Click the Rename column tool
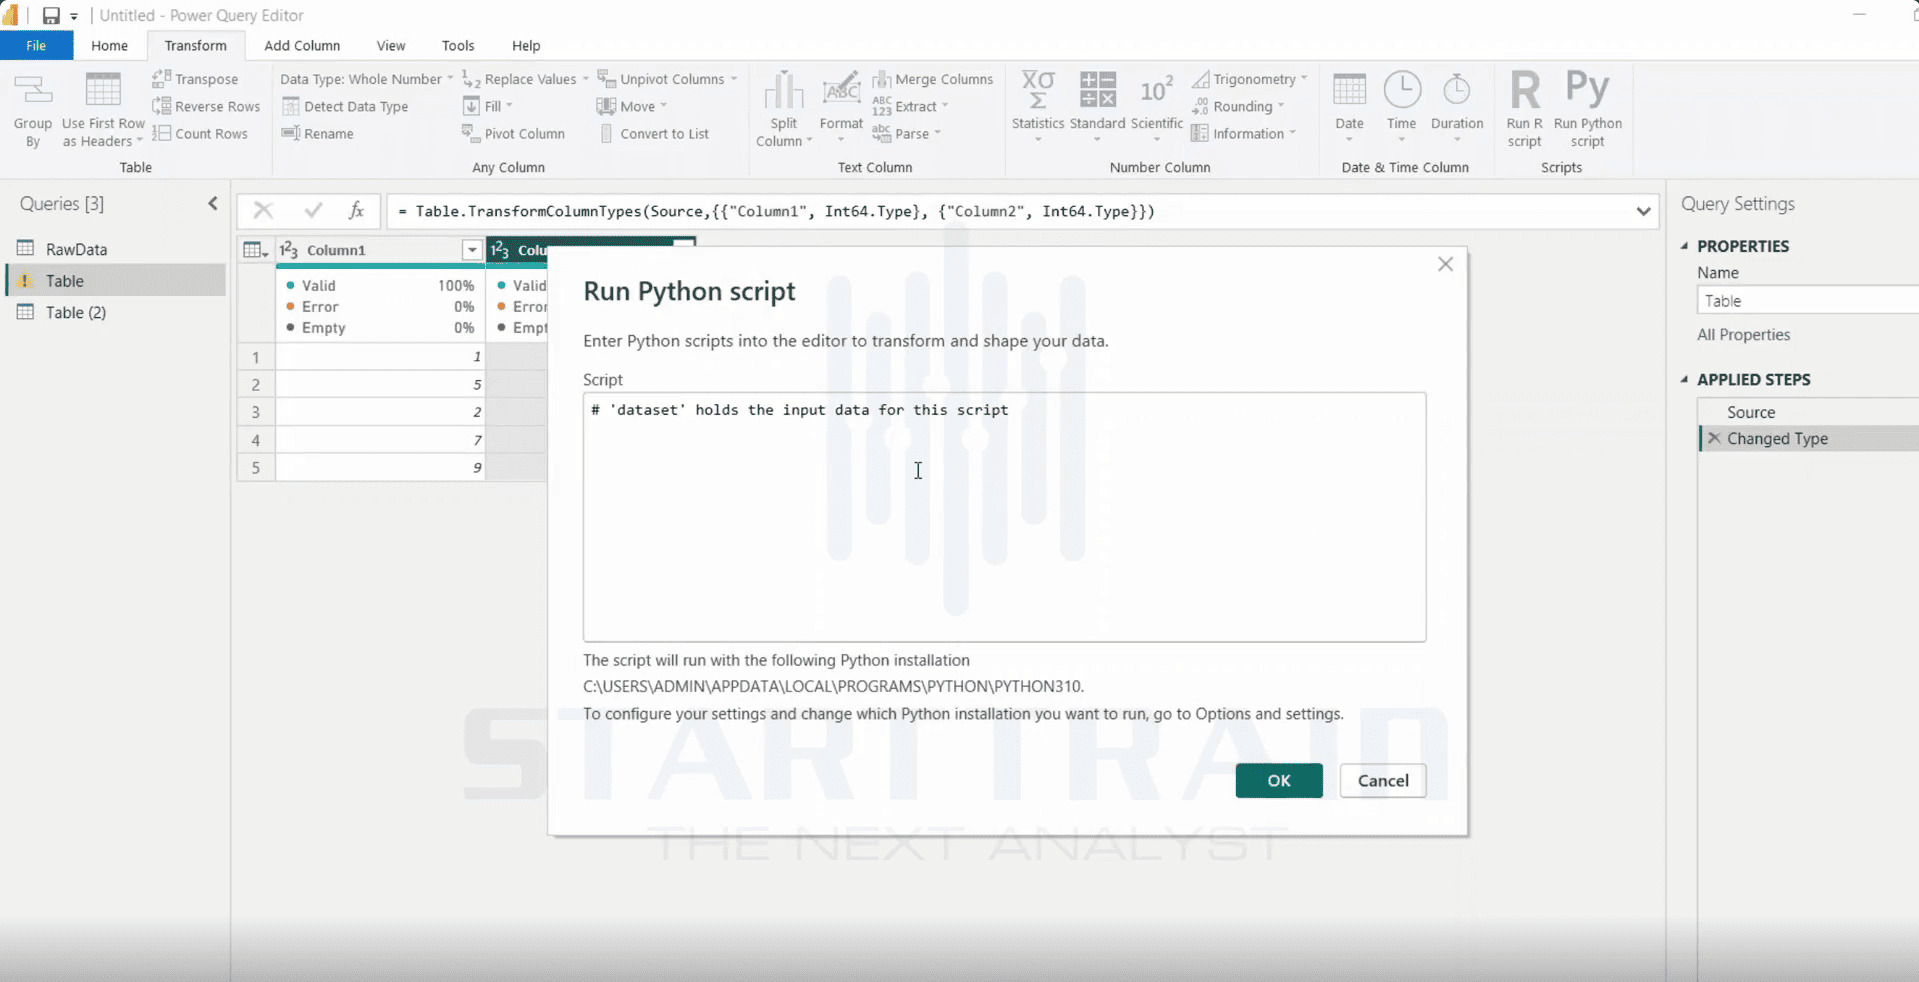The height and width of the screenshot is (982, 1919). coord(318,133)
